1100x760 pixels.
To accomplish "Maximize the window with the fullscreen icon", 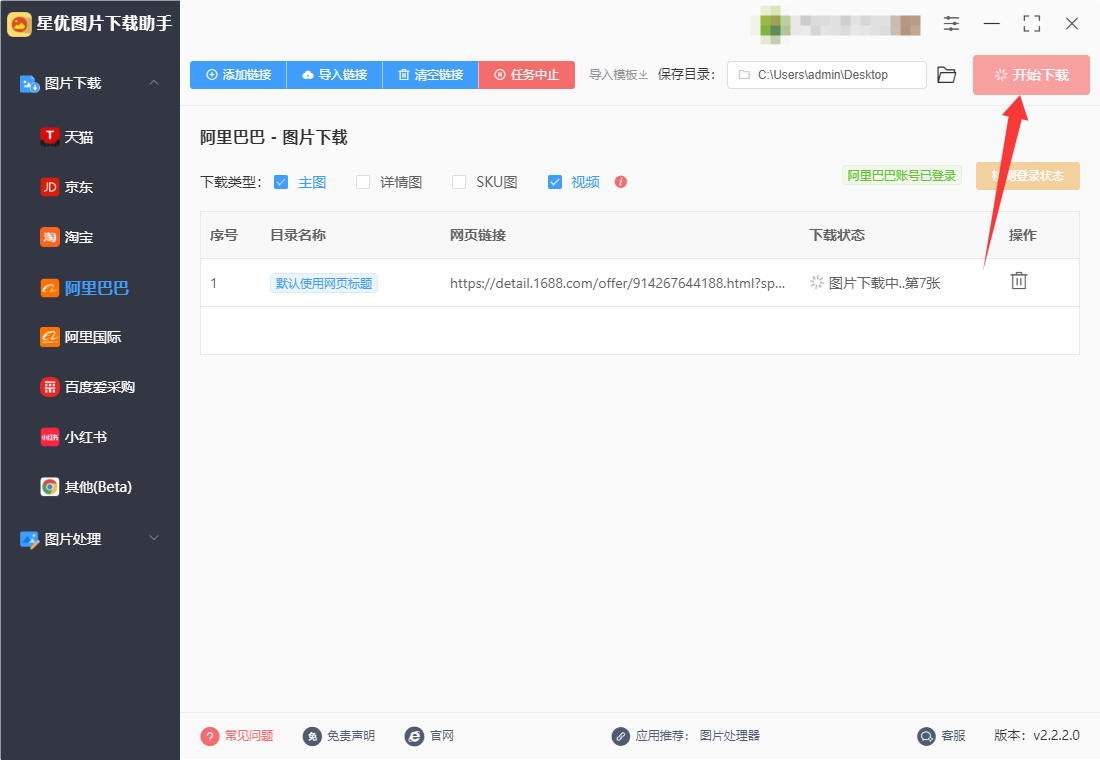I will click(1031, 24).
